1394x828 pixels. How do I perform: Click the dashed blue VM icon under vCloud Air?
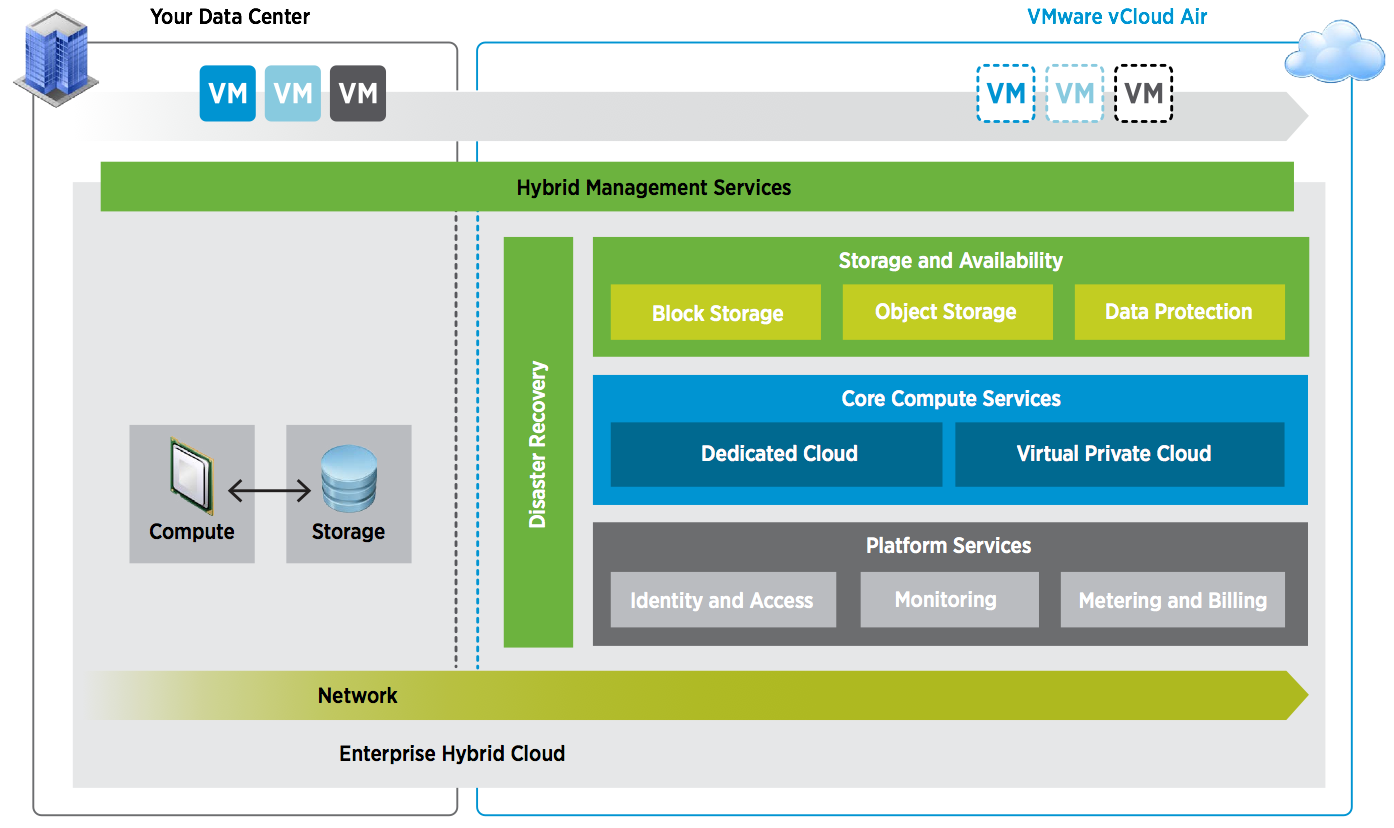click(1006, 92)
